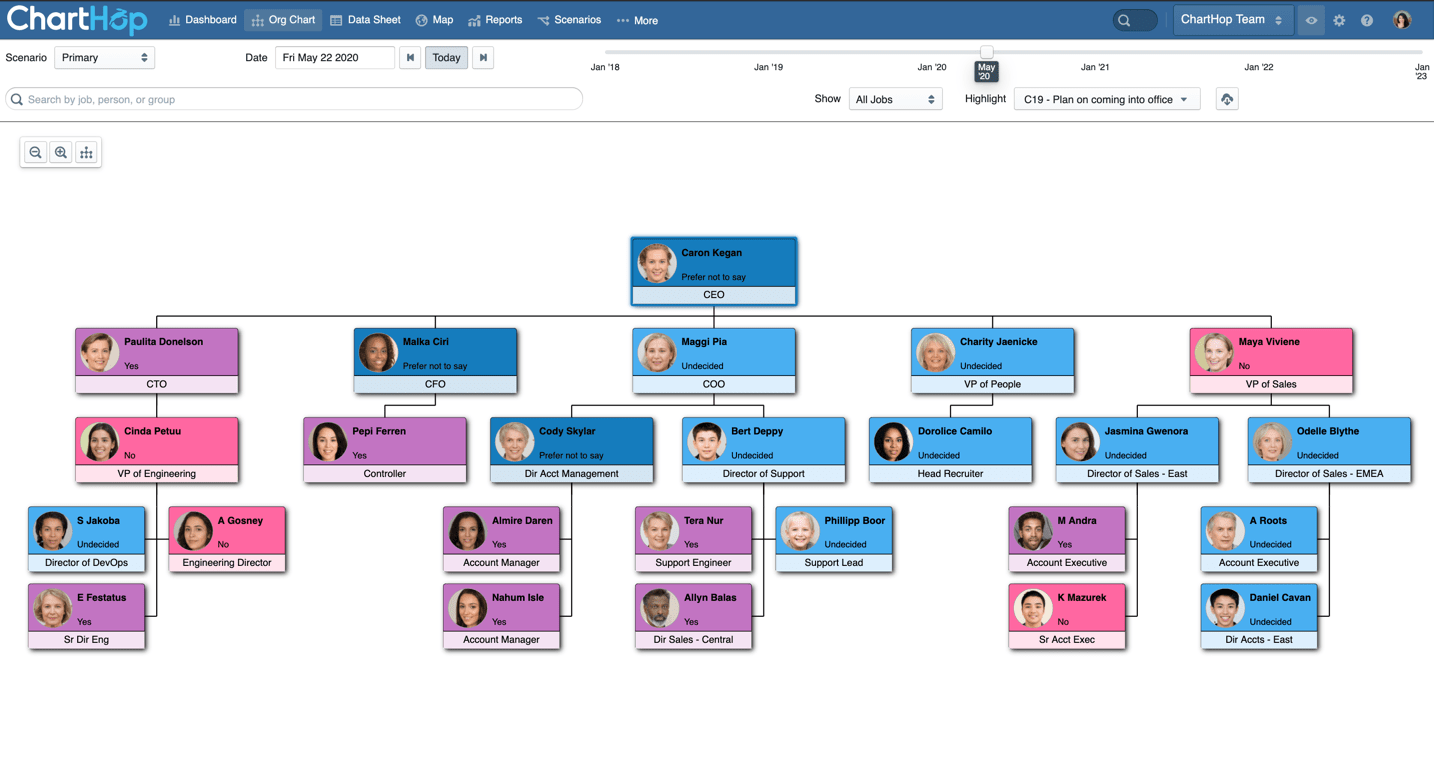
Task: Highlight using C19 coming into office view
Action: point(1106,99)
